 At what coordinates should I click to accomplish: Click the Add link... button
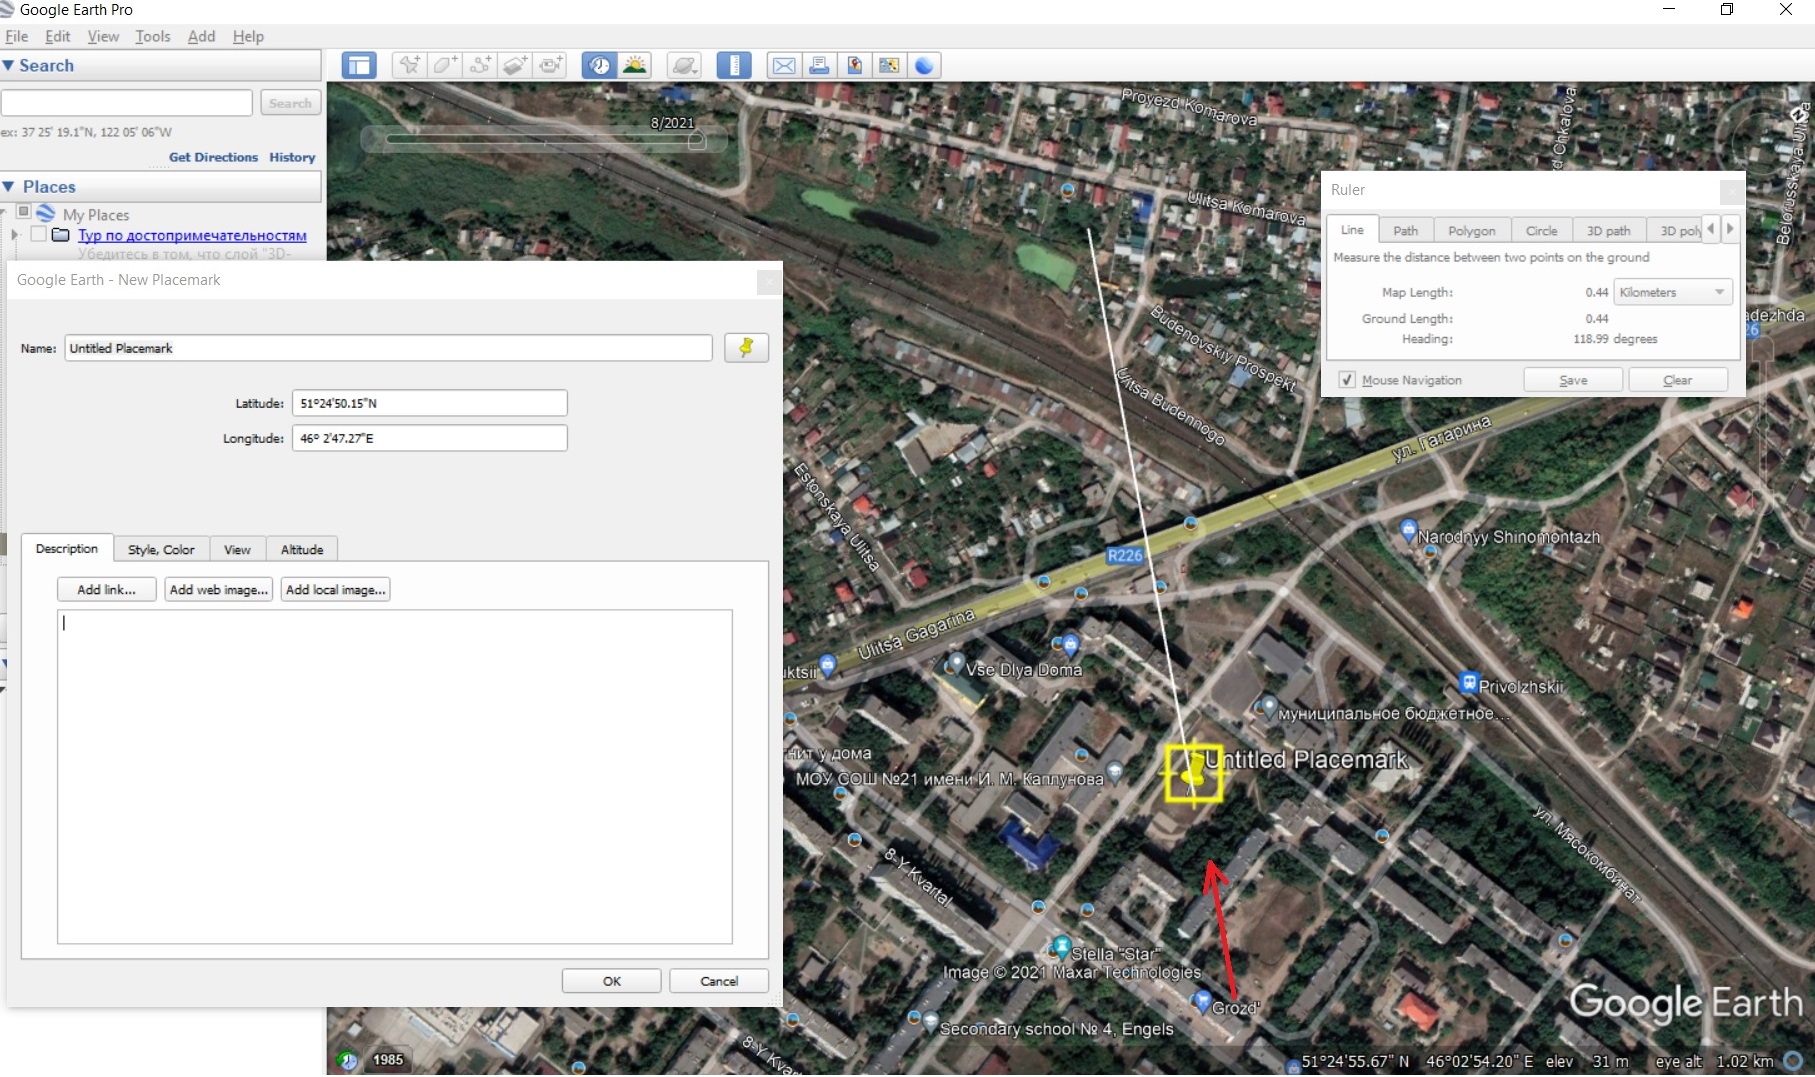click(107, 589)
